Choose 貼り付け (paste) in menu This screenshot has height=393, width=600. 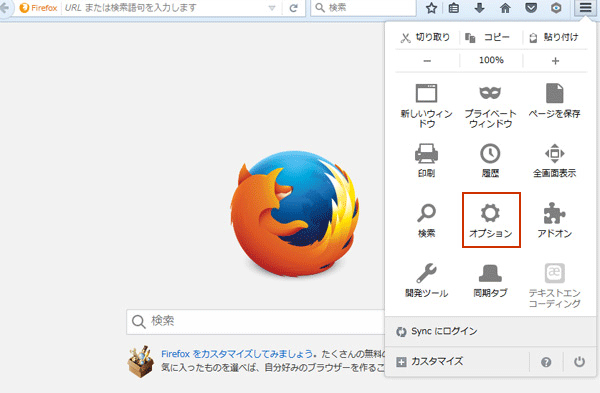(554, 37)
